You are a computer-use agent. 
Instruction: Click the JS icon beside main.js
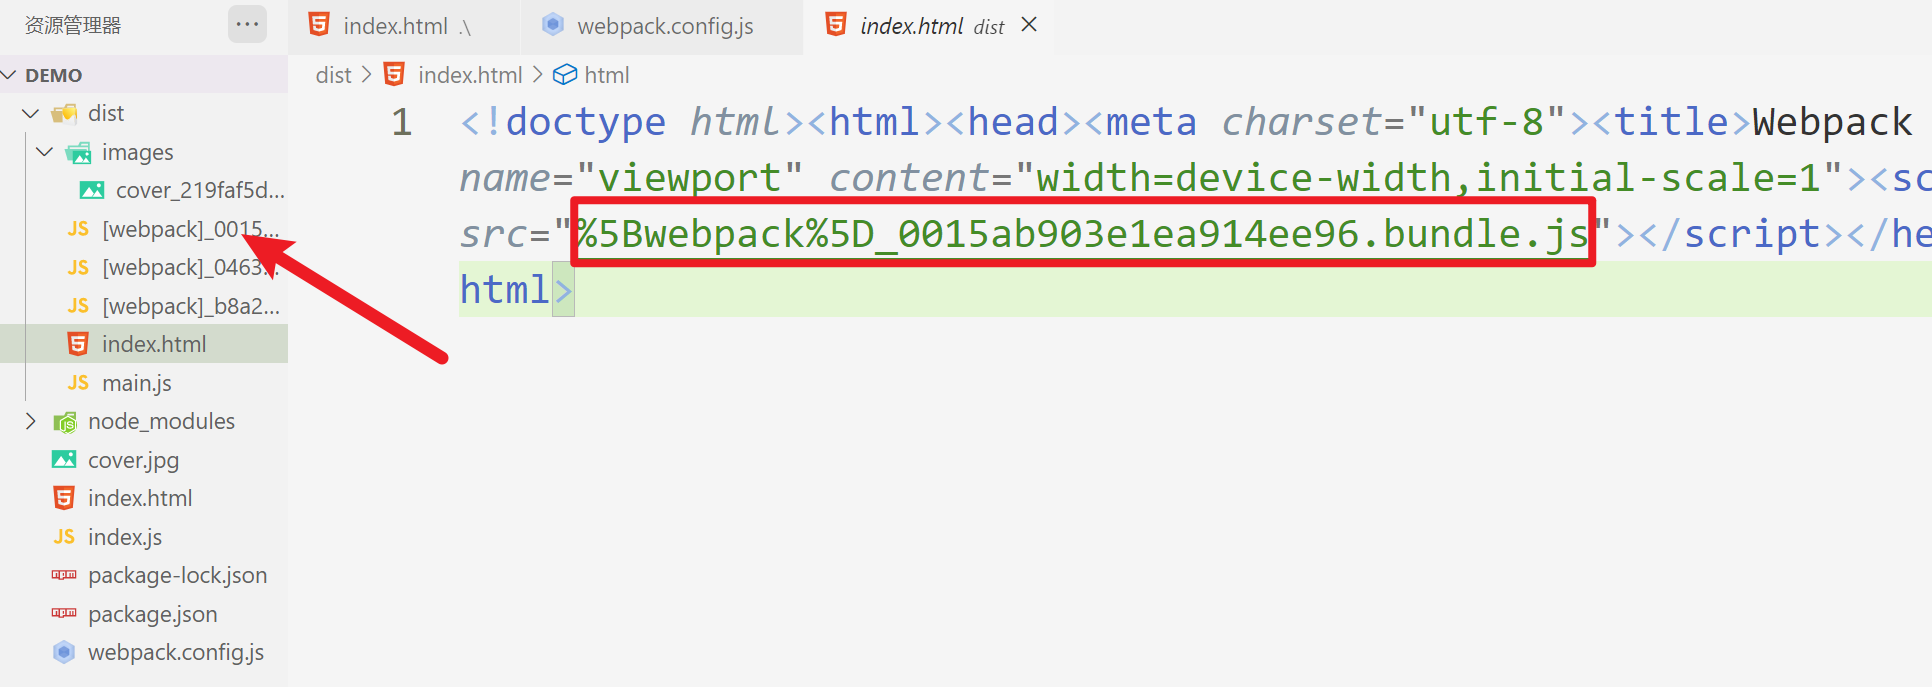pos(78,383)
